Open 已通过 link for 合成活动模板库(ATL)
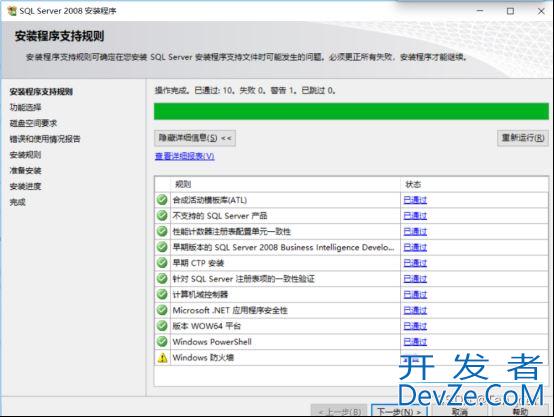The height and width of the screenshot is (417, 554). (x=415, y=200)
